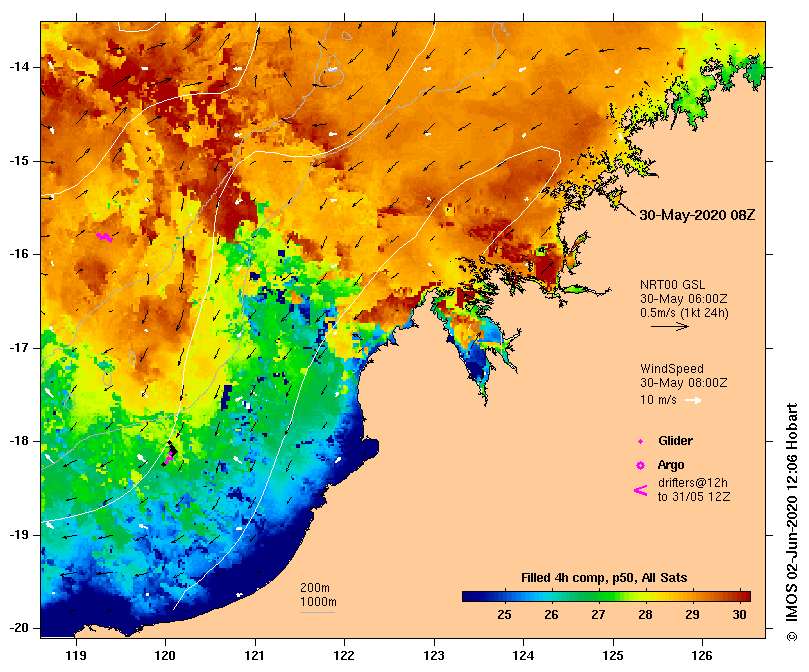Click the latitude label -18

20,441
